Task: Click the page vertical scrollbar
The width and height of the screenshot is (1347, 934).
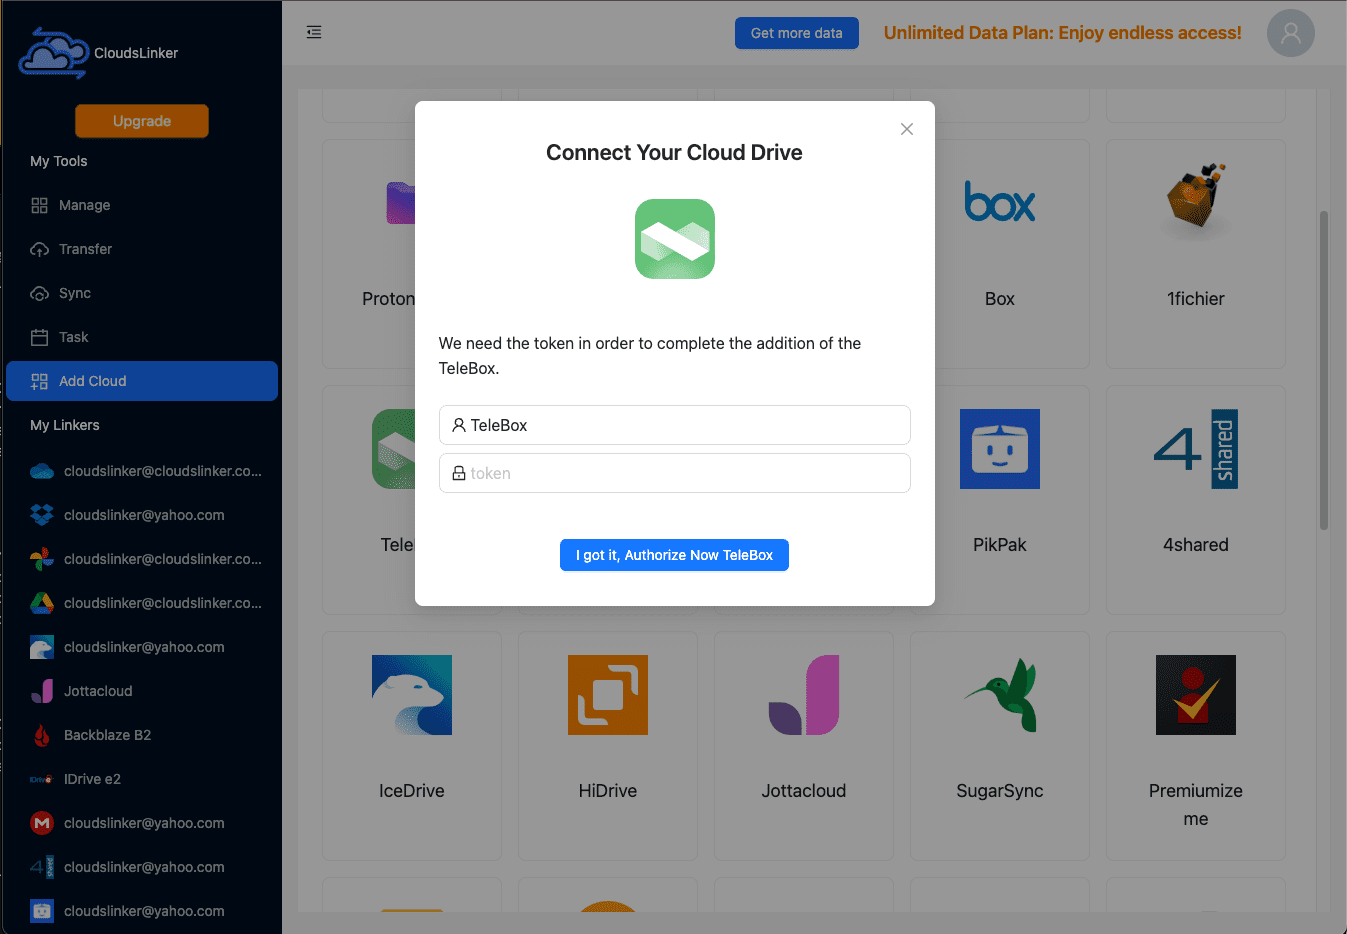Action: pyautogui.click(x=1324, y=370)
